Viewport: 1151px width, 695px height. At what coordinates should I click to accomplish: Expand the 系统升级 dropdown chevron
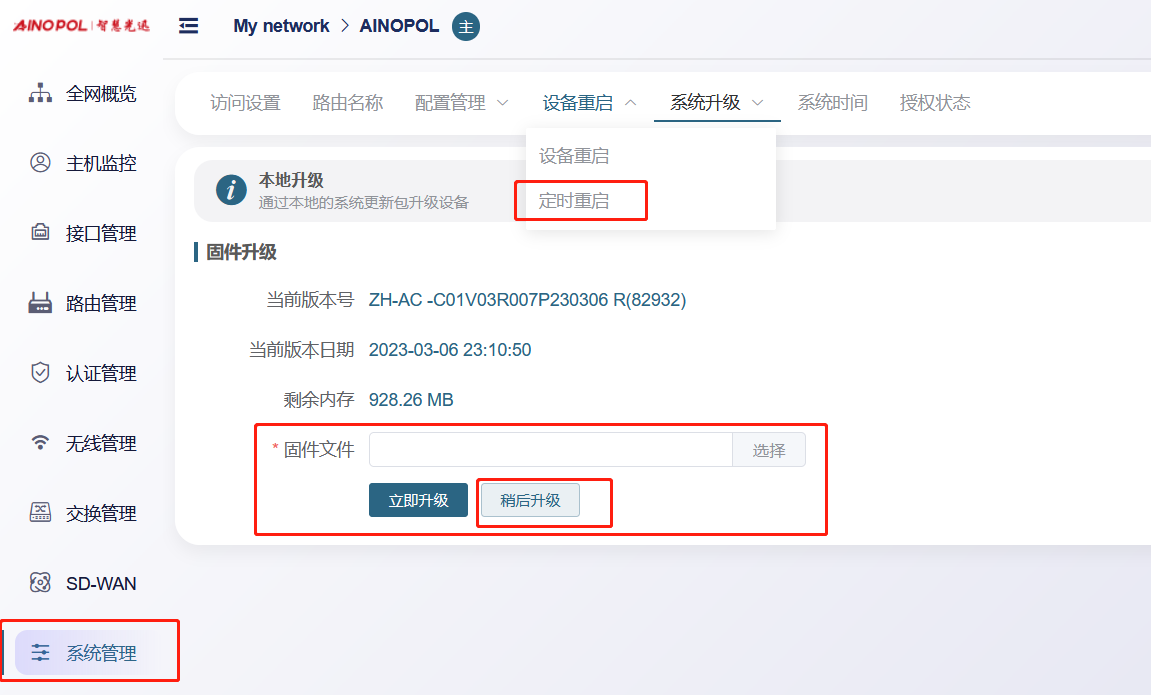click(758, 103)
